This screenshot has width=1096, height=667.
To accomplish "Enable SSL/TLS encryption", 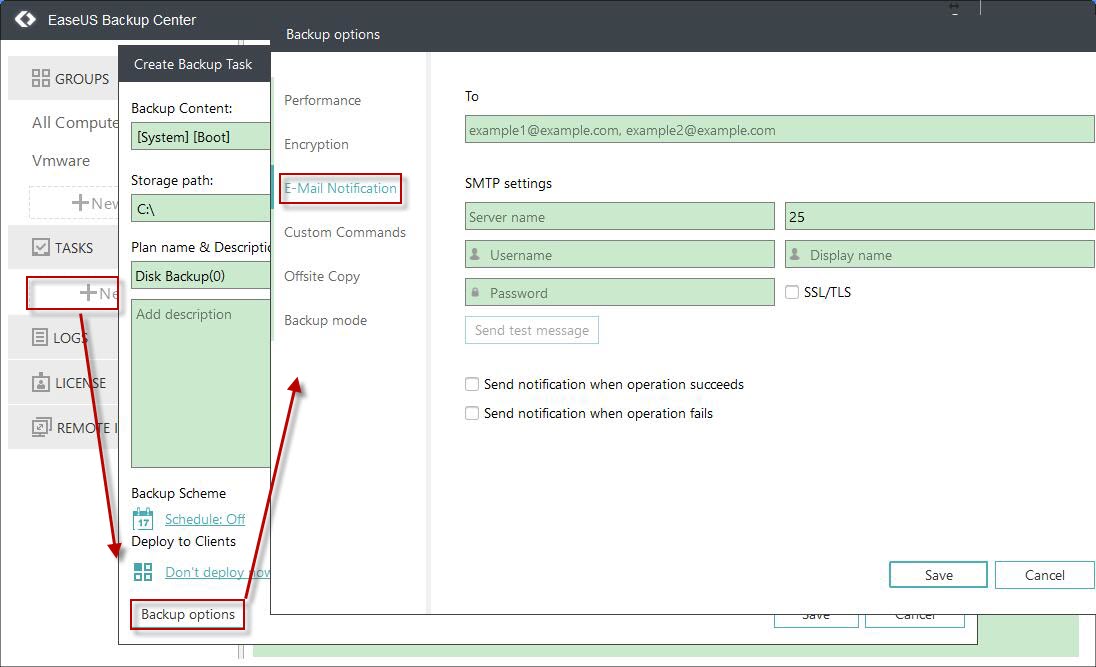I will coord(791,291).
